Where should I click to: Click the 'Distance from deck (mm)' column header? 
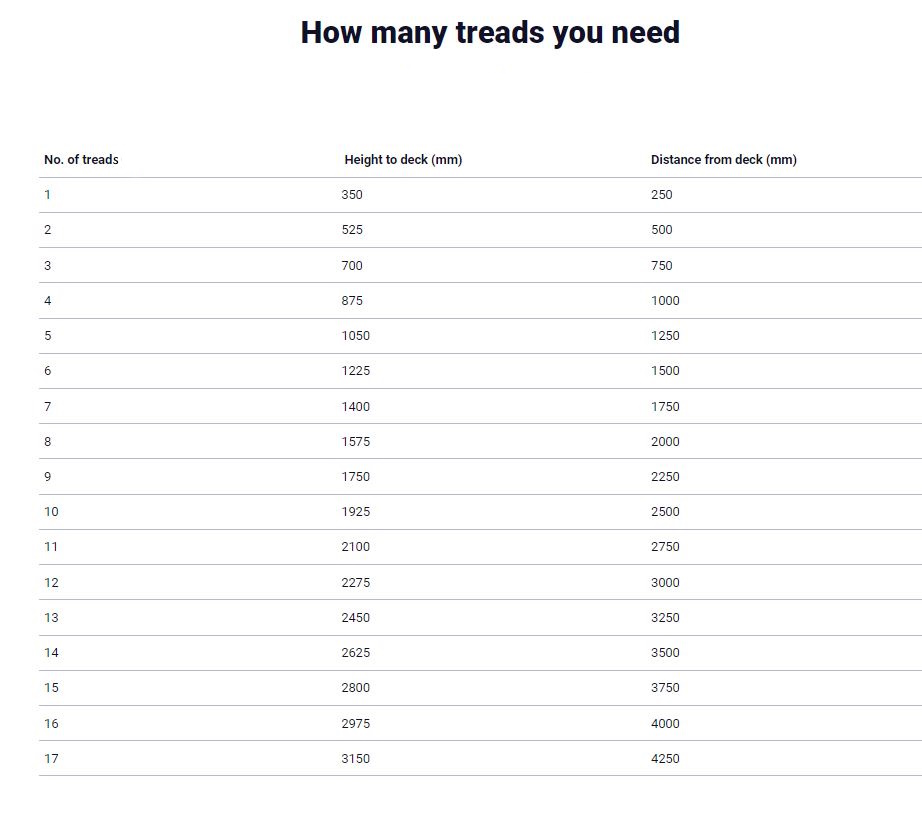pyautogui.click(x=723, y=160)
